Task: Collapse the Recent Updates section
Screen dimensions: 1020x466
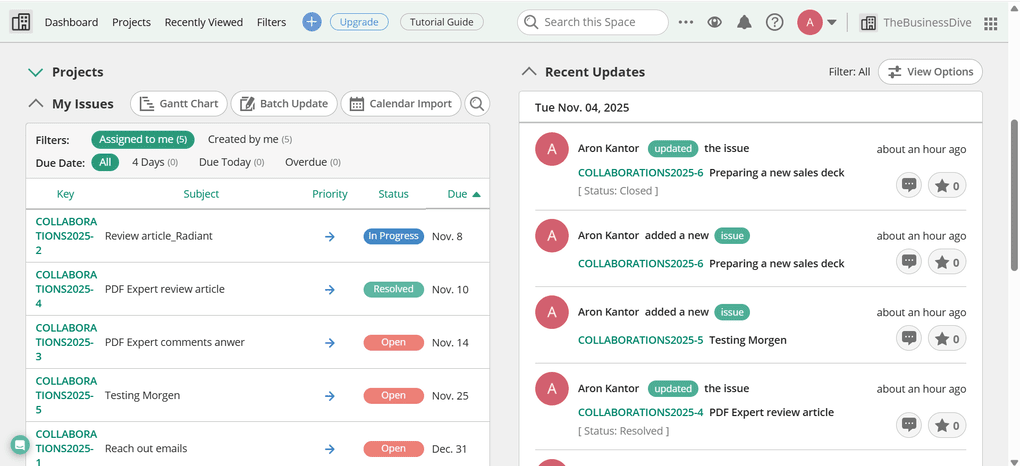Action: pos(530,72)
